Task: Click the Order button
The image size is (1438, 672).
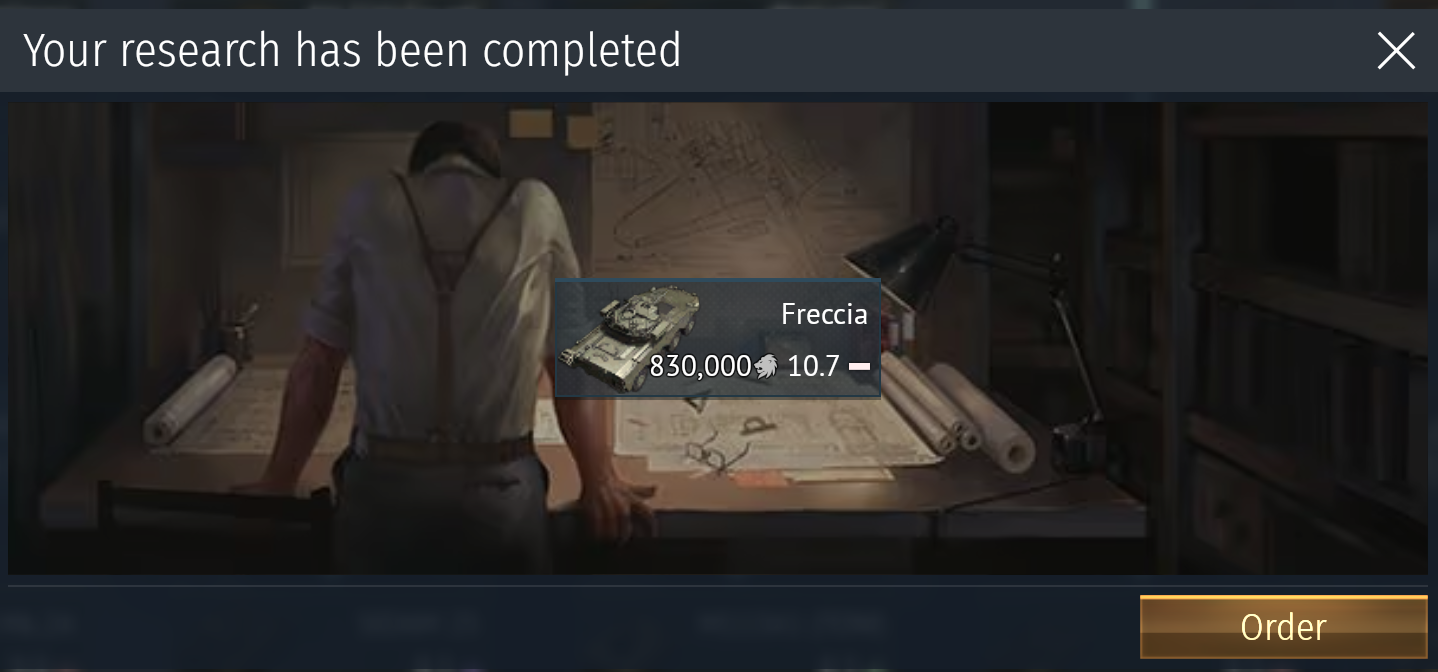Action: 1283,627
